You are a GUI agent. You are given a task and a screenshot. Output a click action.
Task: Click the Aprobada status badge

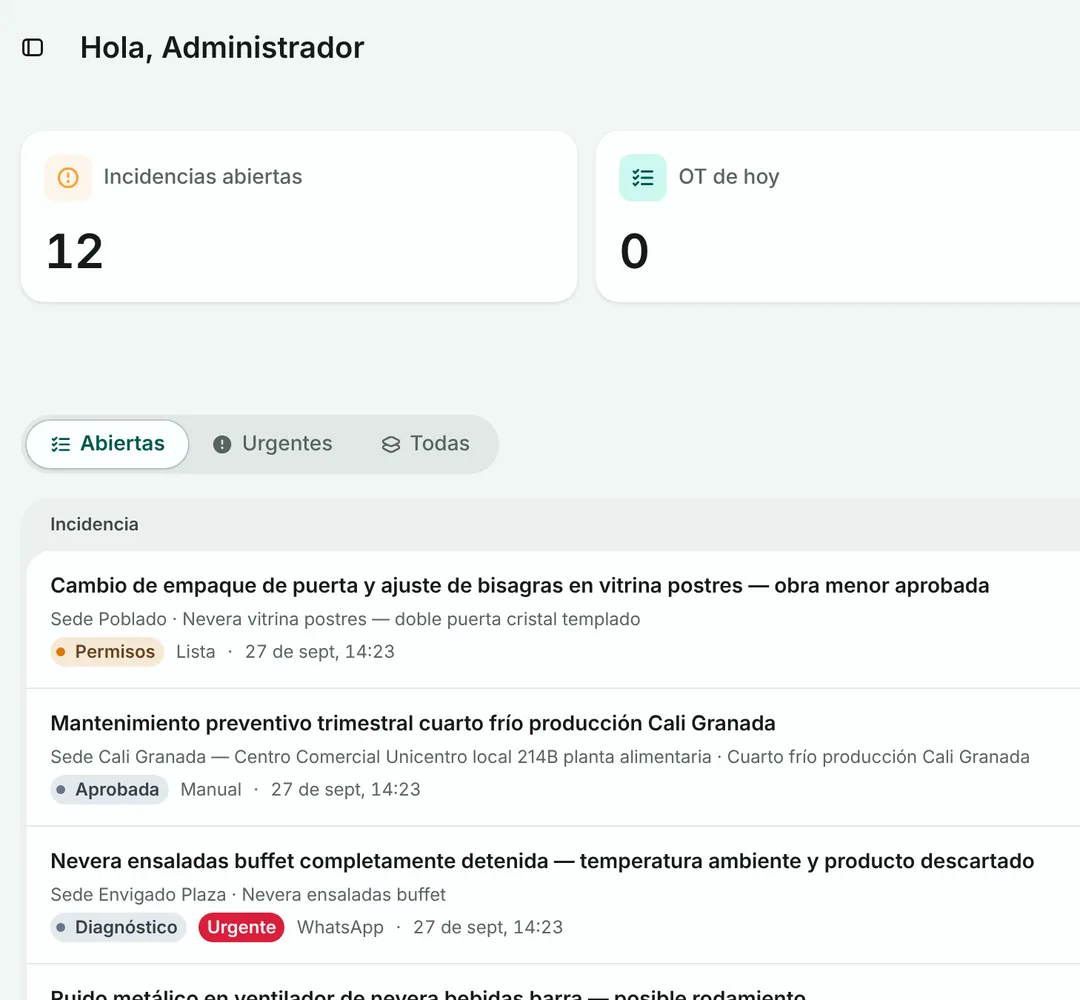[109, 789]
